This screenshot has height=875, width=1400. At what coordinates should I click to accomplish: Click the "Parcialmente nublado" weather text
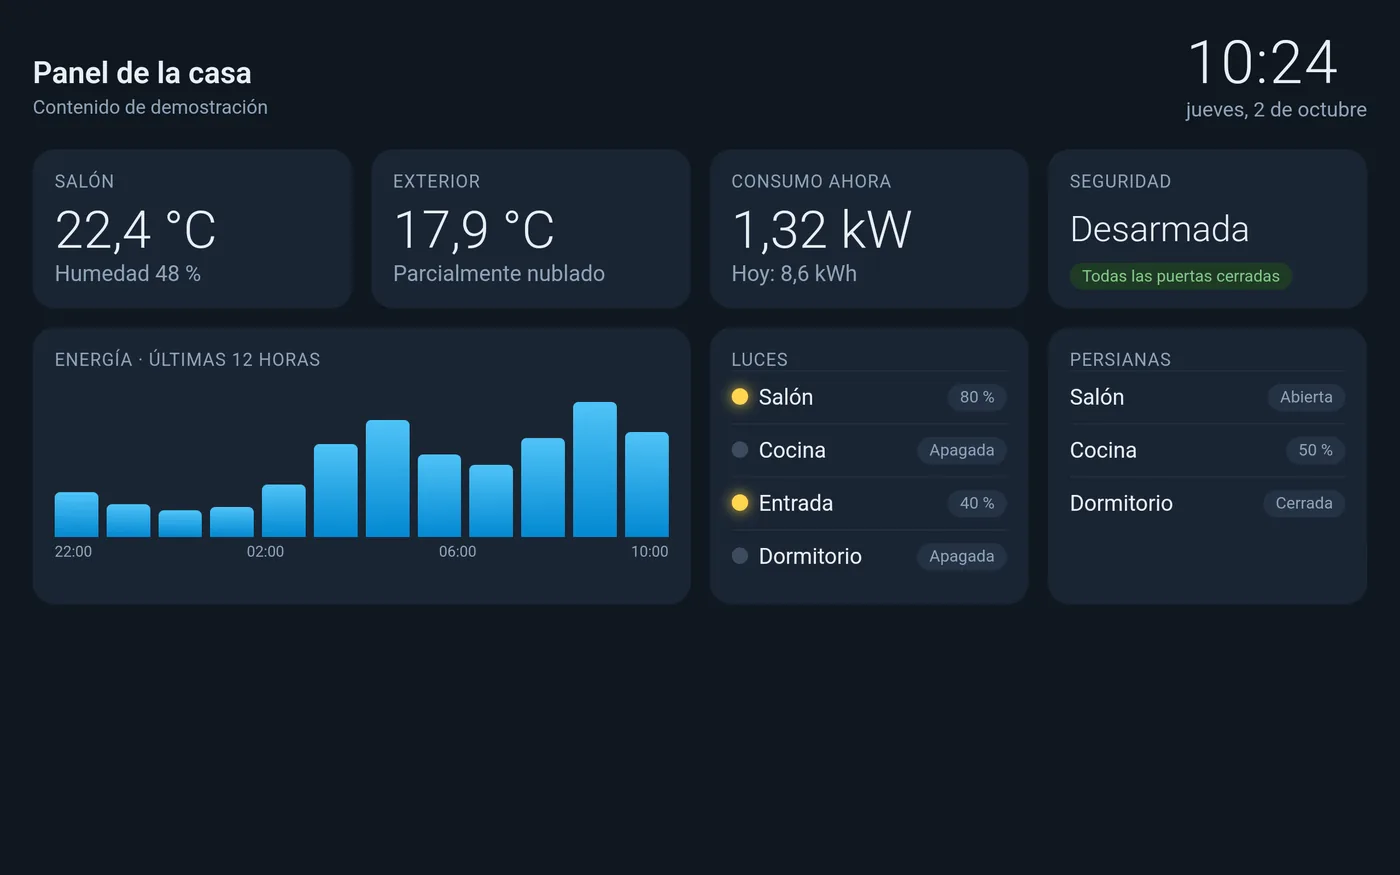tap(499, 274)
